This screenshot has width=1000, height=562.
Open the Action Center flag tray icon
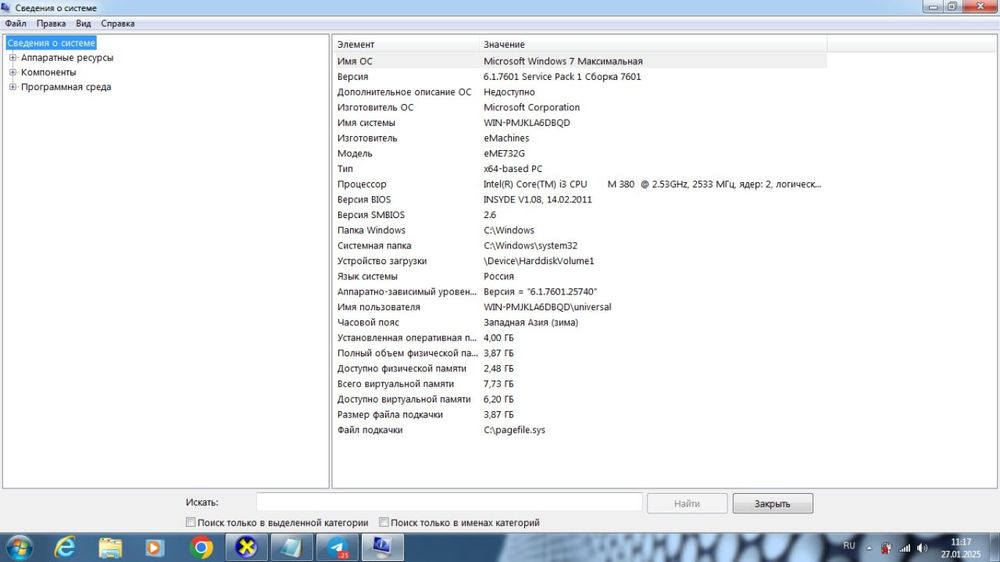[x=886, y=548]
